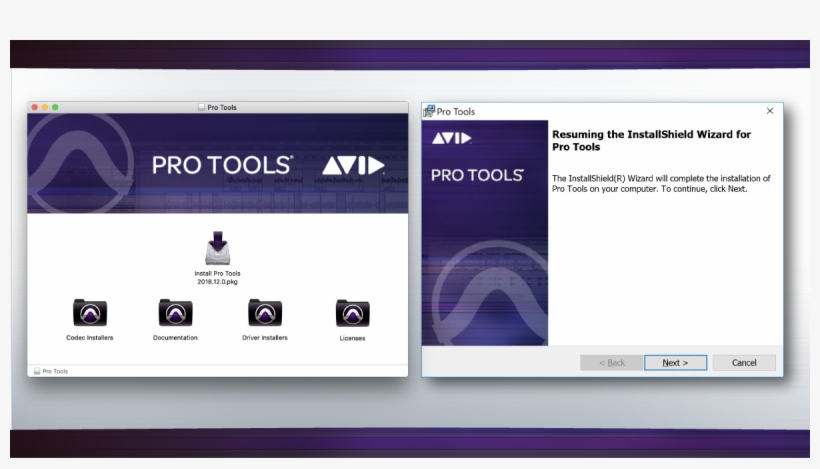This screenshot has width=820, height=469.
Task: Click the 'Driver Installers' folder label
Action: click(x=265, y=338)
